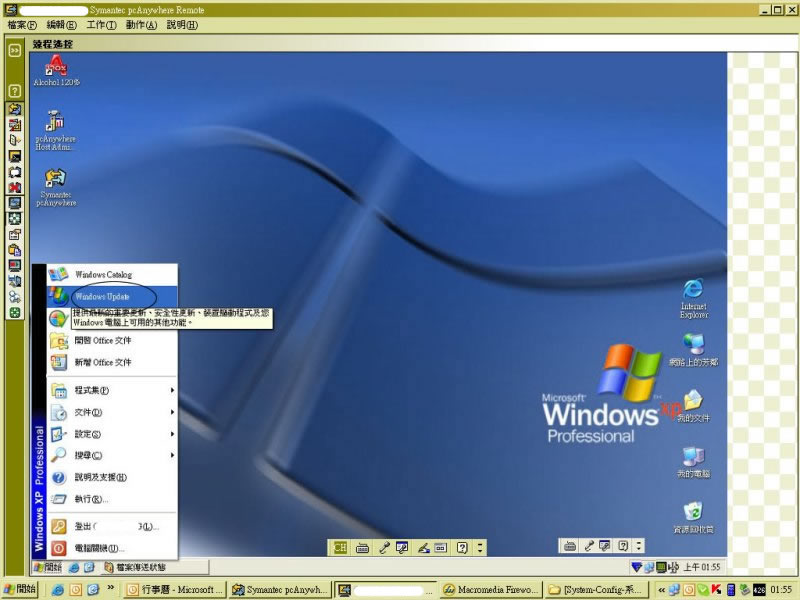Click microphone icon on the left IME bar
Viewport: 800px width, 600px height.
[384, 548]
